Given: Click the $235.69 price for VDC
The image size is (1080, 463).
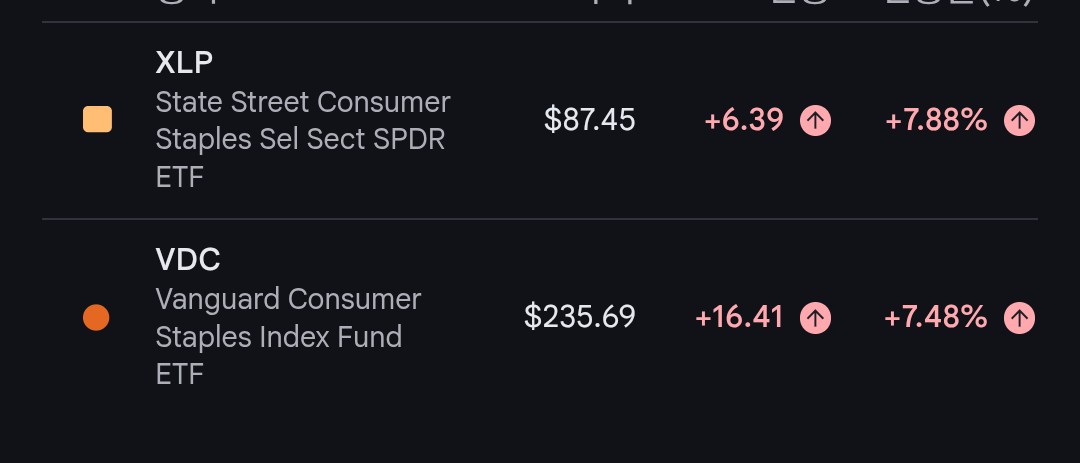Looking at the screenshot, I should pos(580,317).
